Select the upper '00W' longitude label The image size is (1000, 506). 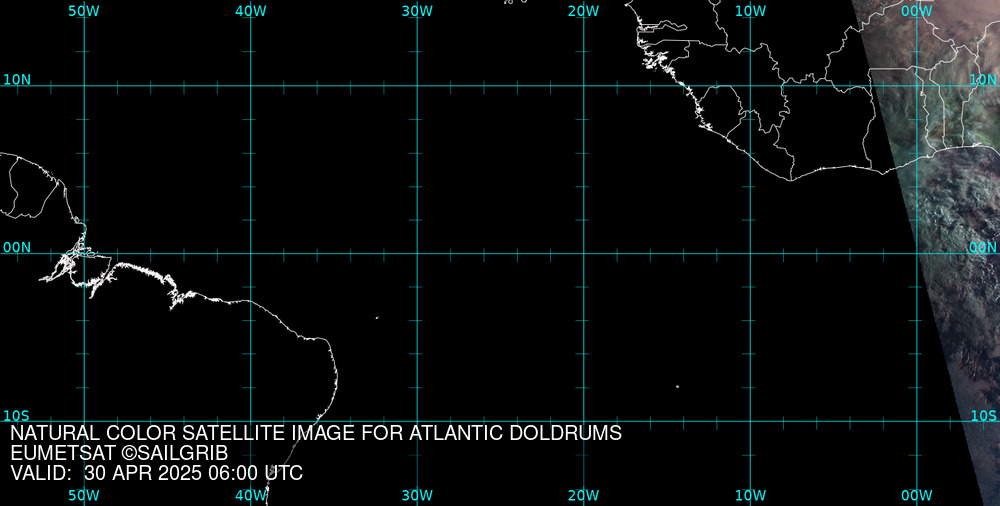[917, 11]
